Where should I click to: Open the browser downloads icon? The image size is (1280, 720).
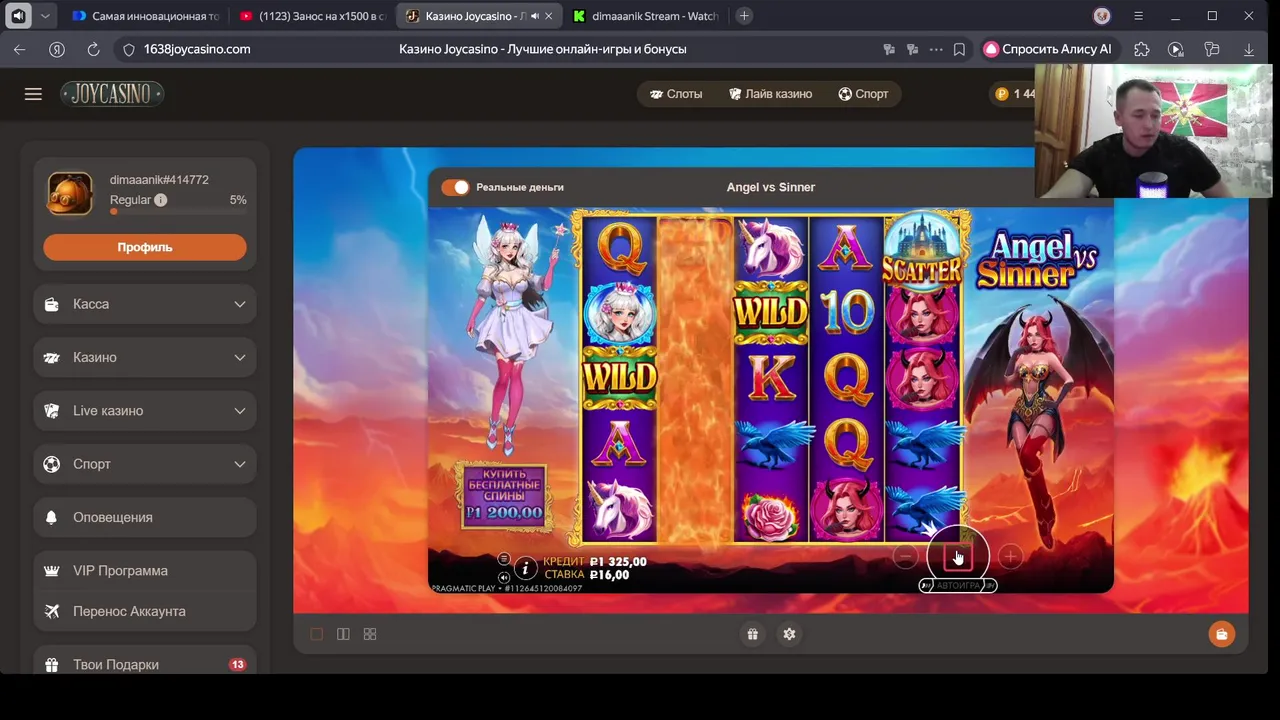pos(1249,49)
